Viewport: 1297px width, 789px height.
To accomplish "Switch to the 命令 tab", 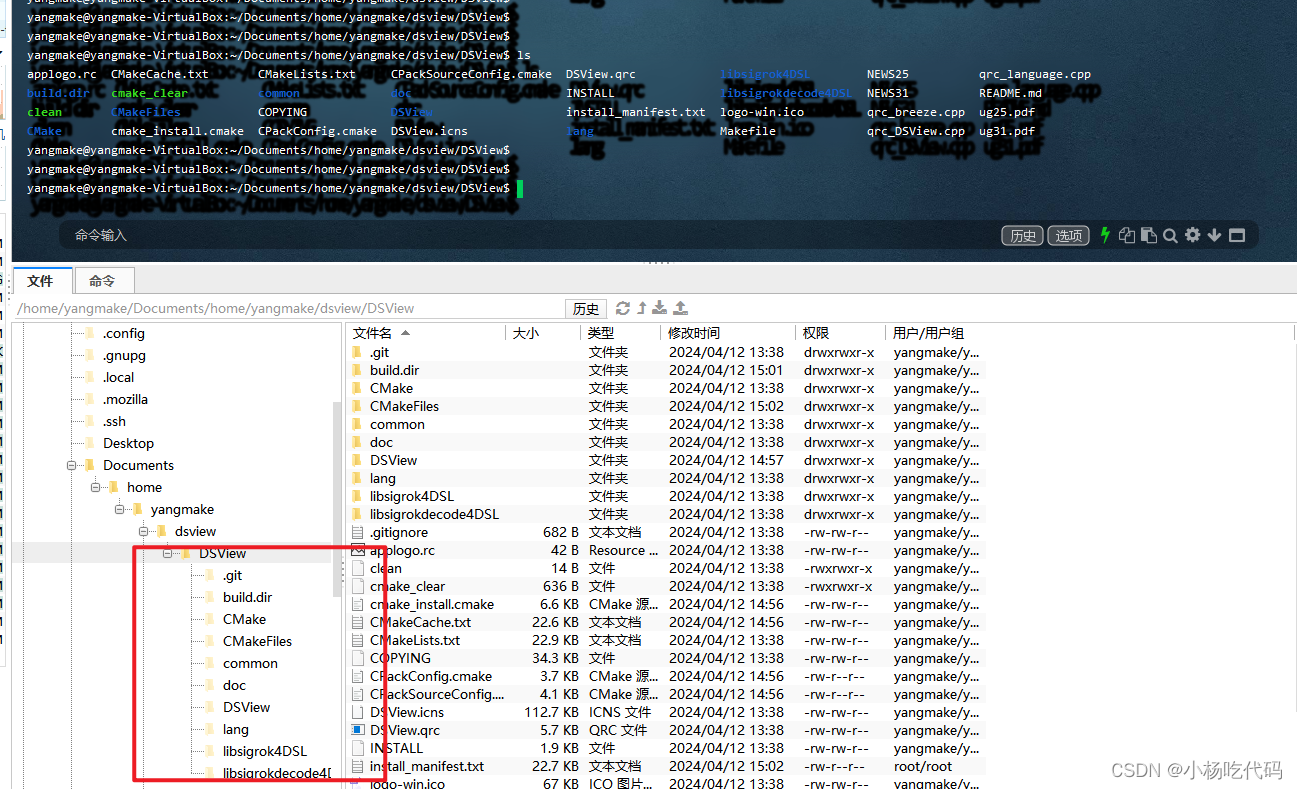I will click(103, 281).
